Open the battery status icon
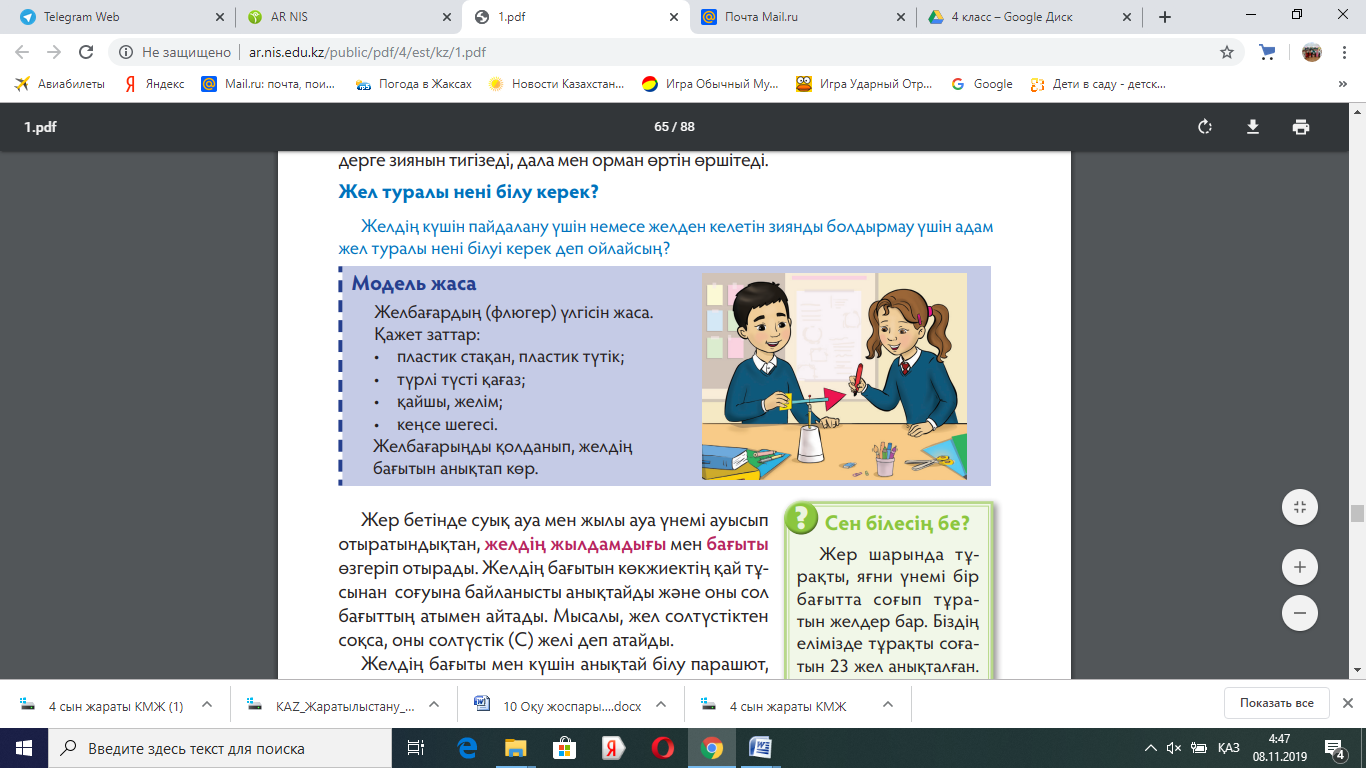This screenshot has height=768, width=1366. 1198,748
